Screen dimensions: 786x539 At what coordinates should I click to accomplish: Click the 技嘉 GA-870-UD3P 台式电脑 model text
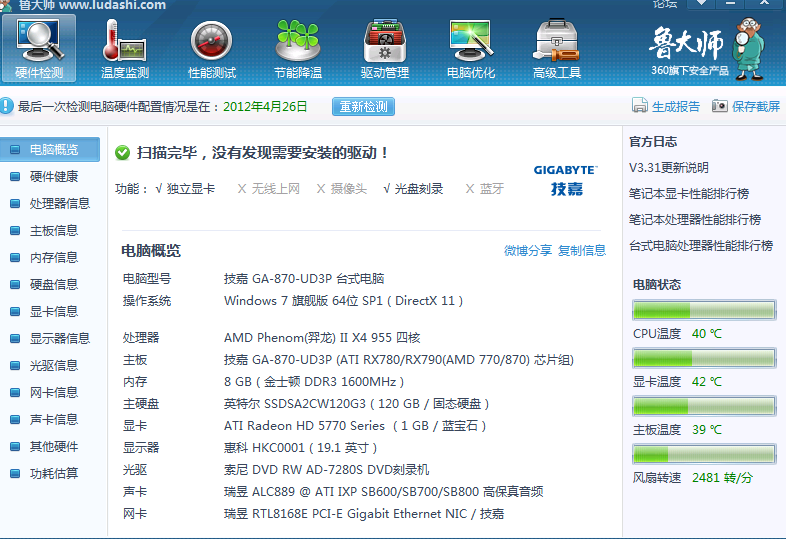304,278
